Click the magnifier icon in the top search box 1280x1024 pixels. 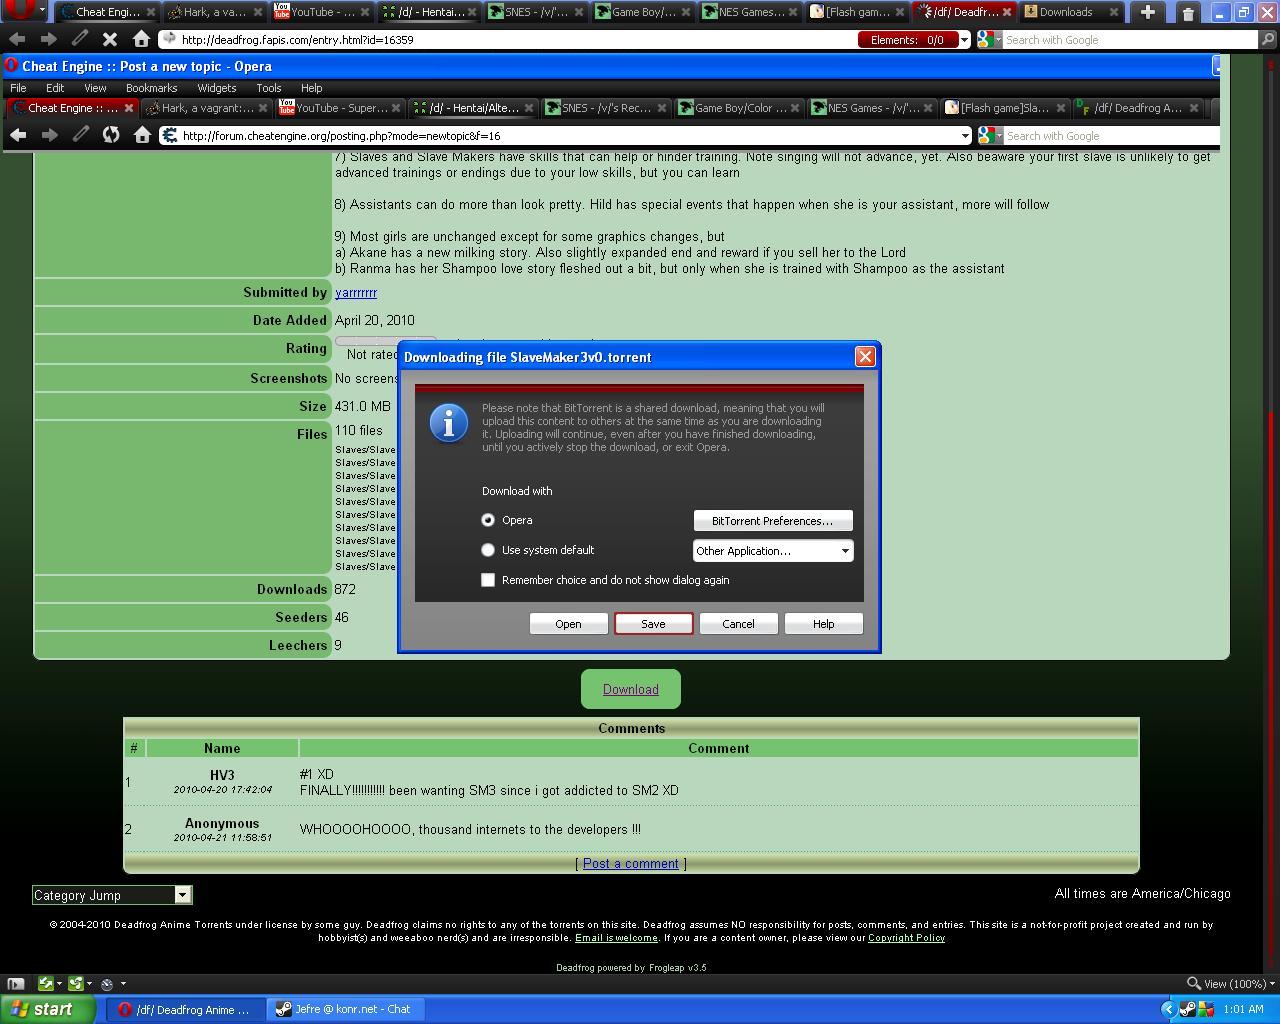(x=1269, y=40)
